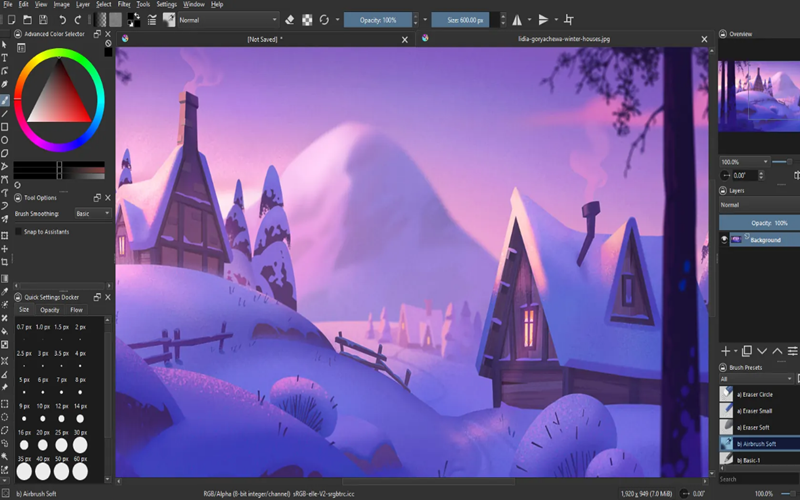The image size is (800, 500).
Task: Undo the last action
Action: pyautogui.click(x=62, y=20)
